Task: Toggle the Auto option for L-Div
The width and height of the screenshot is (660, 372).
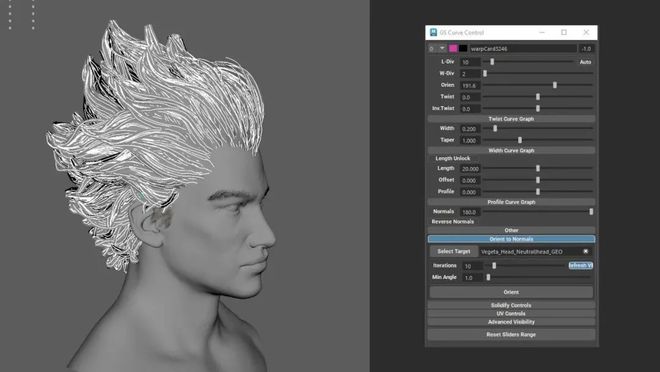Action: click(585, 62)
